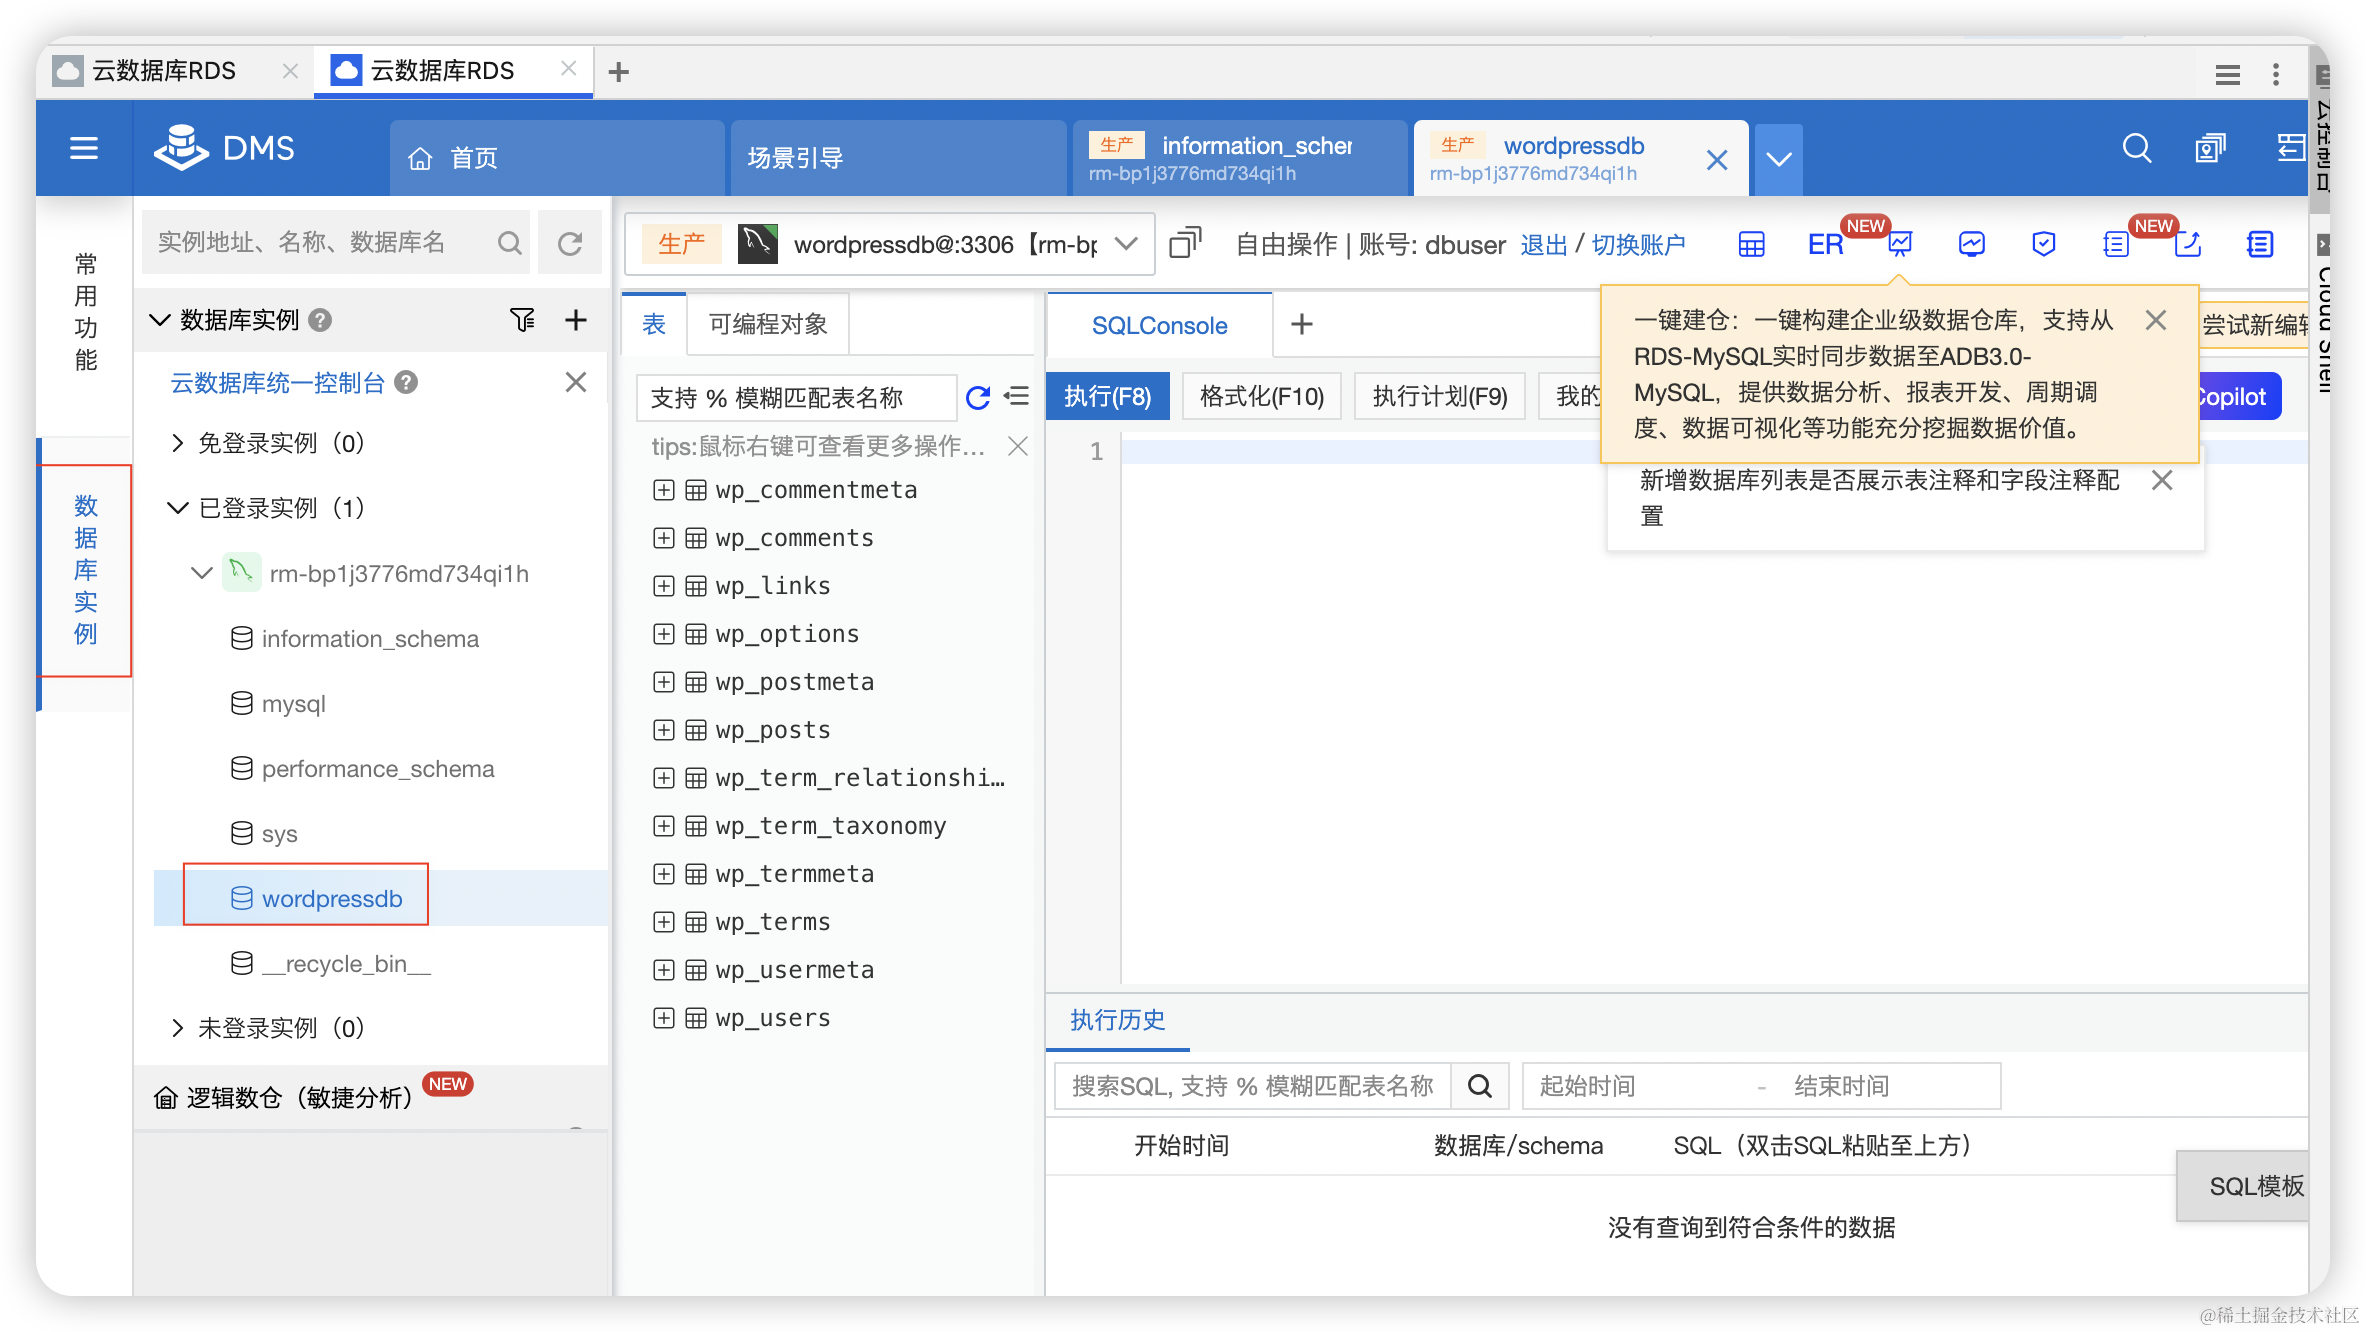
Task: Open the DMS hamburger menu
Action: coord(84,148)
